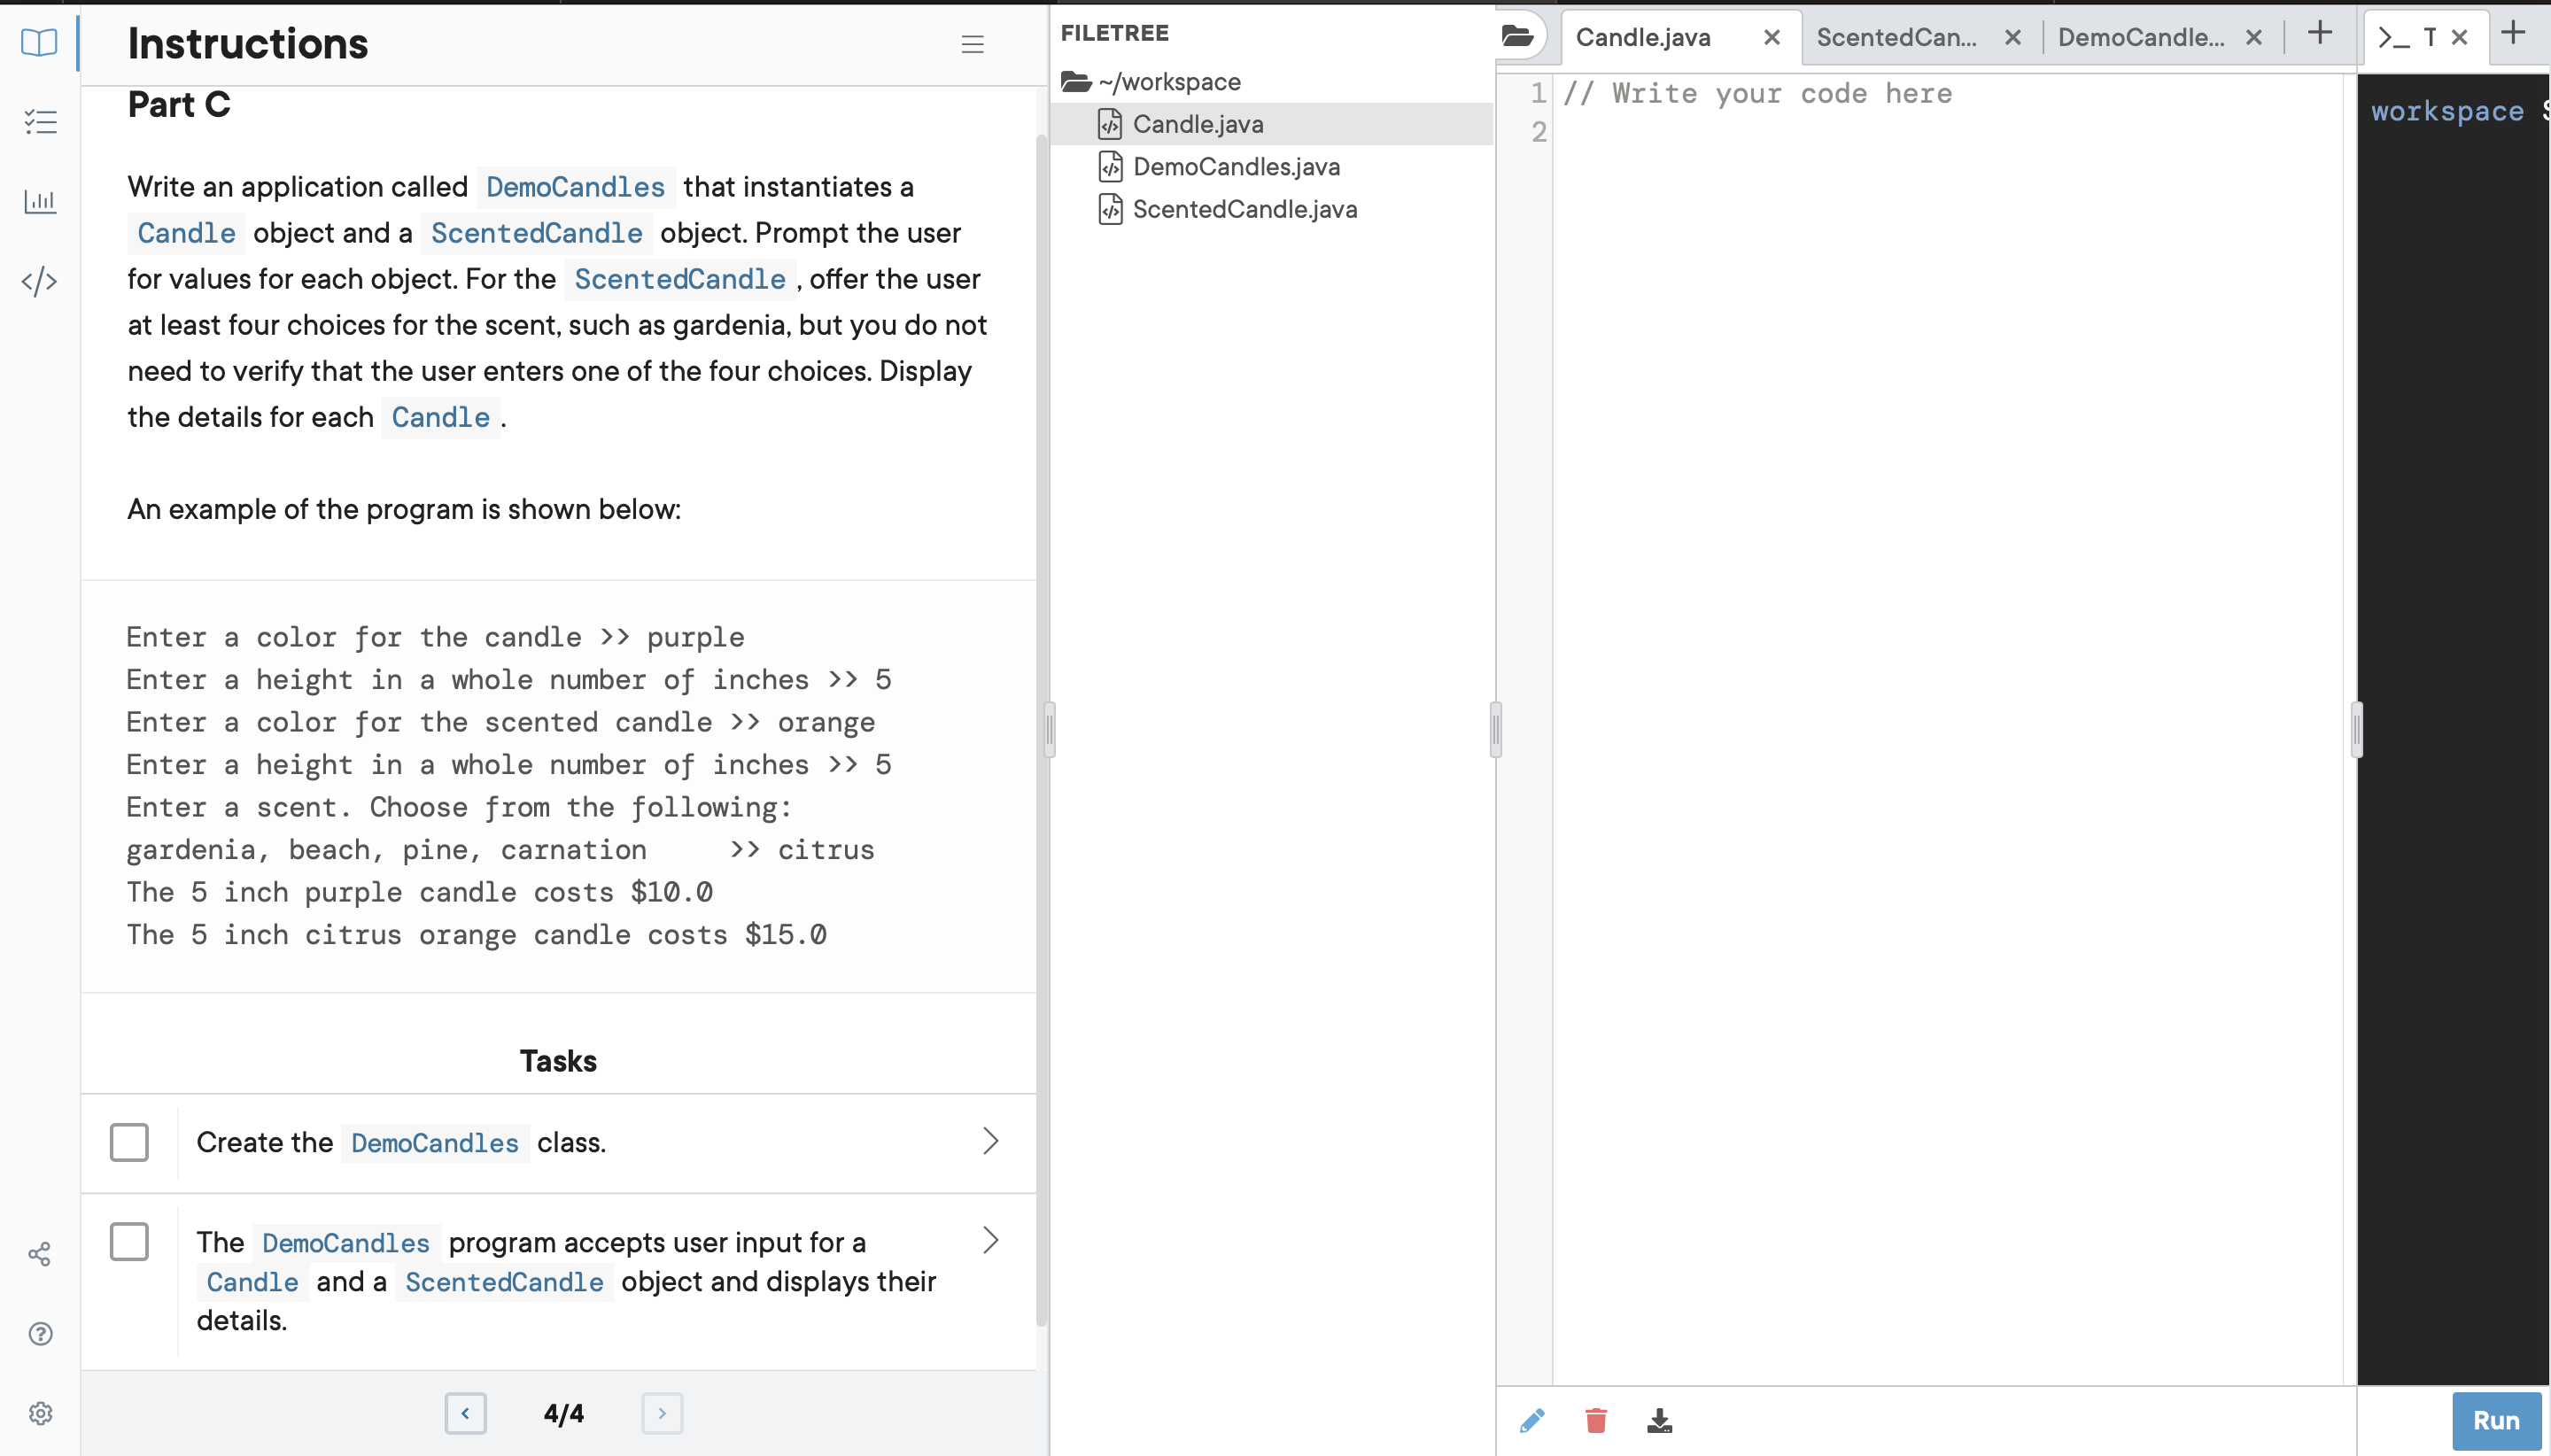Select the checklist icon in left sidebar

pos(39,121)
